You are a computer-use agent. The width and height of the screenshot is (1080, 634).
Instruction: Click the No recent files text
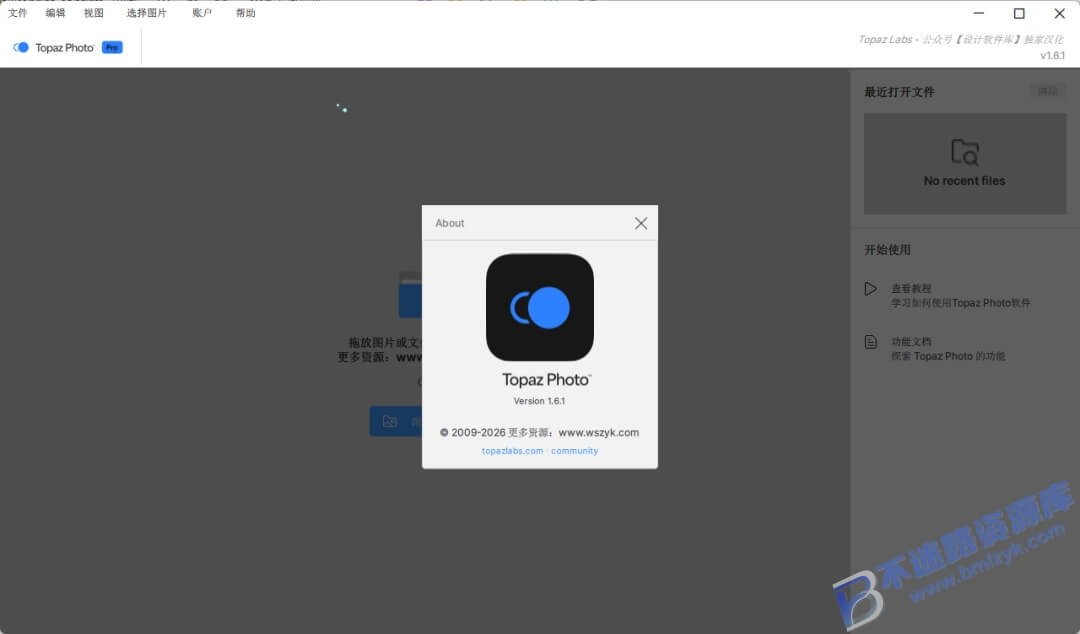click(964, 181)
